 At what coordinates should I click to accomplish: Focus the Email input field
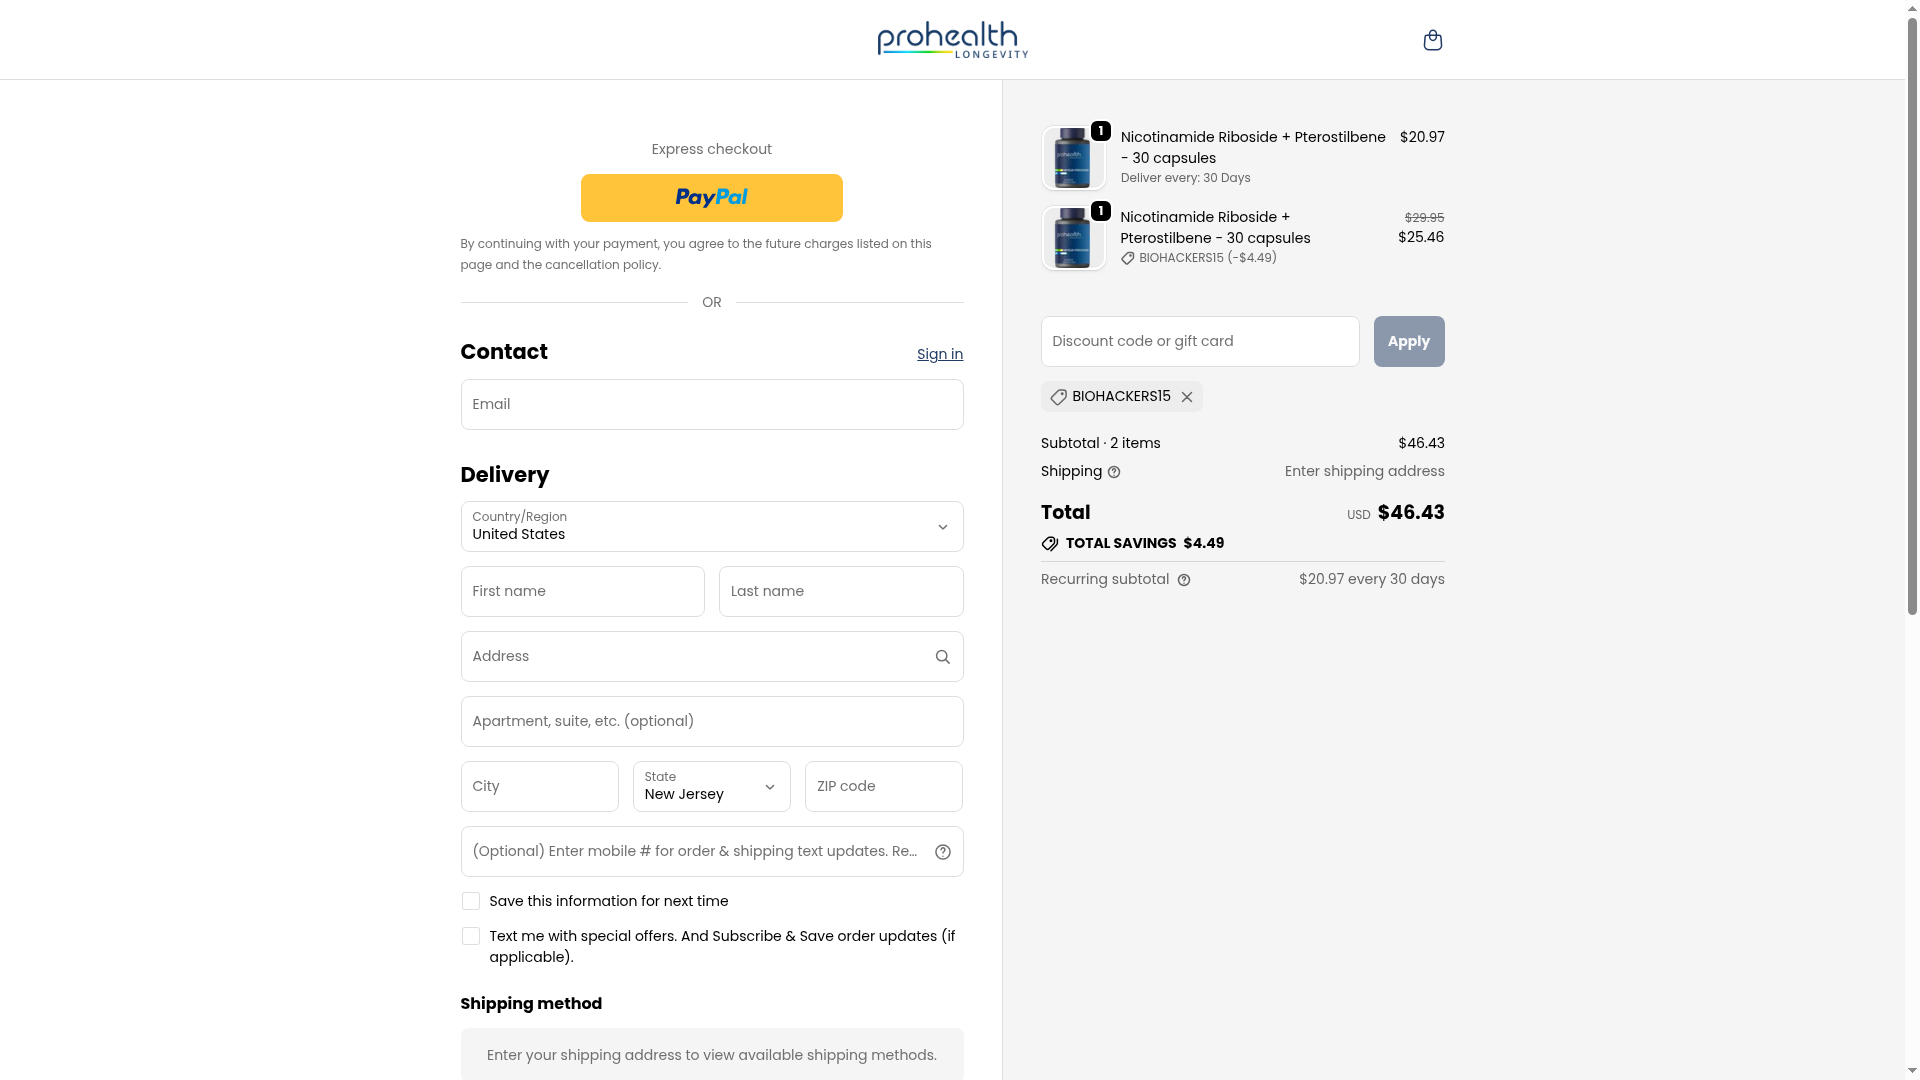click(711, 405)
